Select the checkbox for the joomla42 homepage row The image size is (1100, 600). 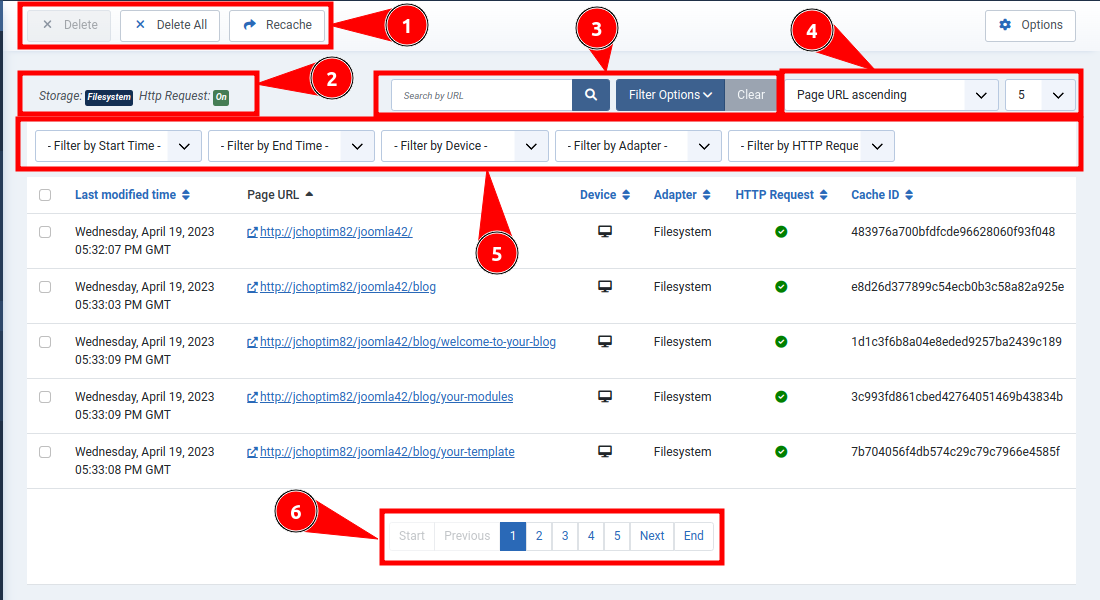[44, 231]
